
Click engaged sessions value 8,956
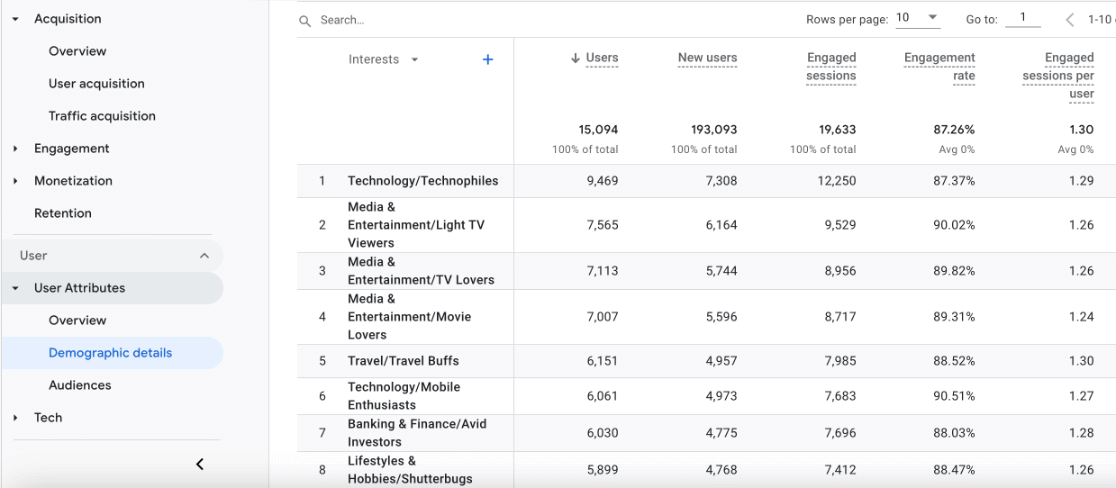(x=841, y=271)
